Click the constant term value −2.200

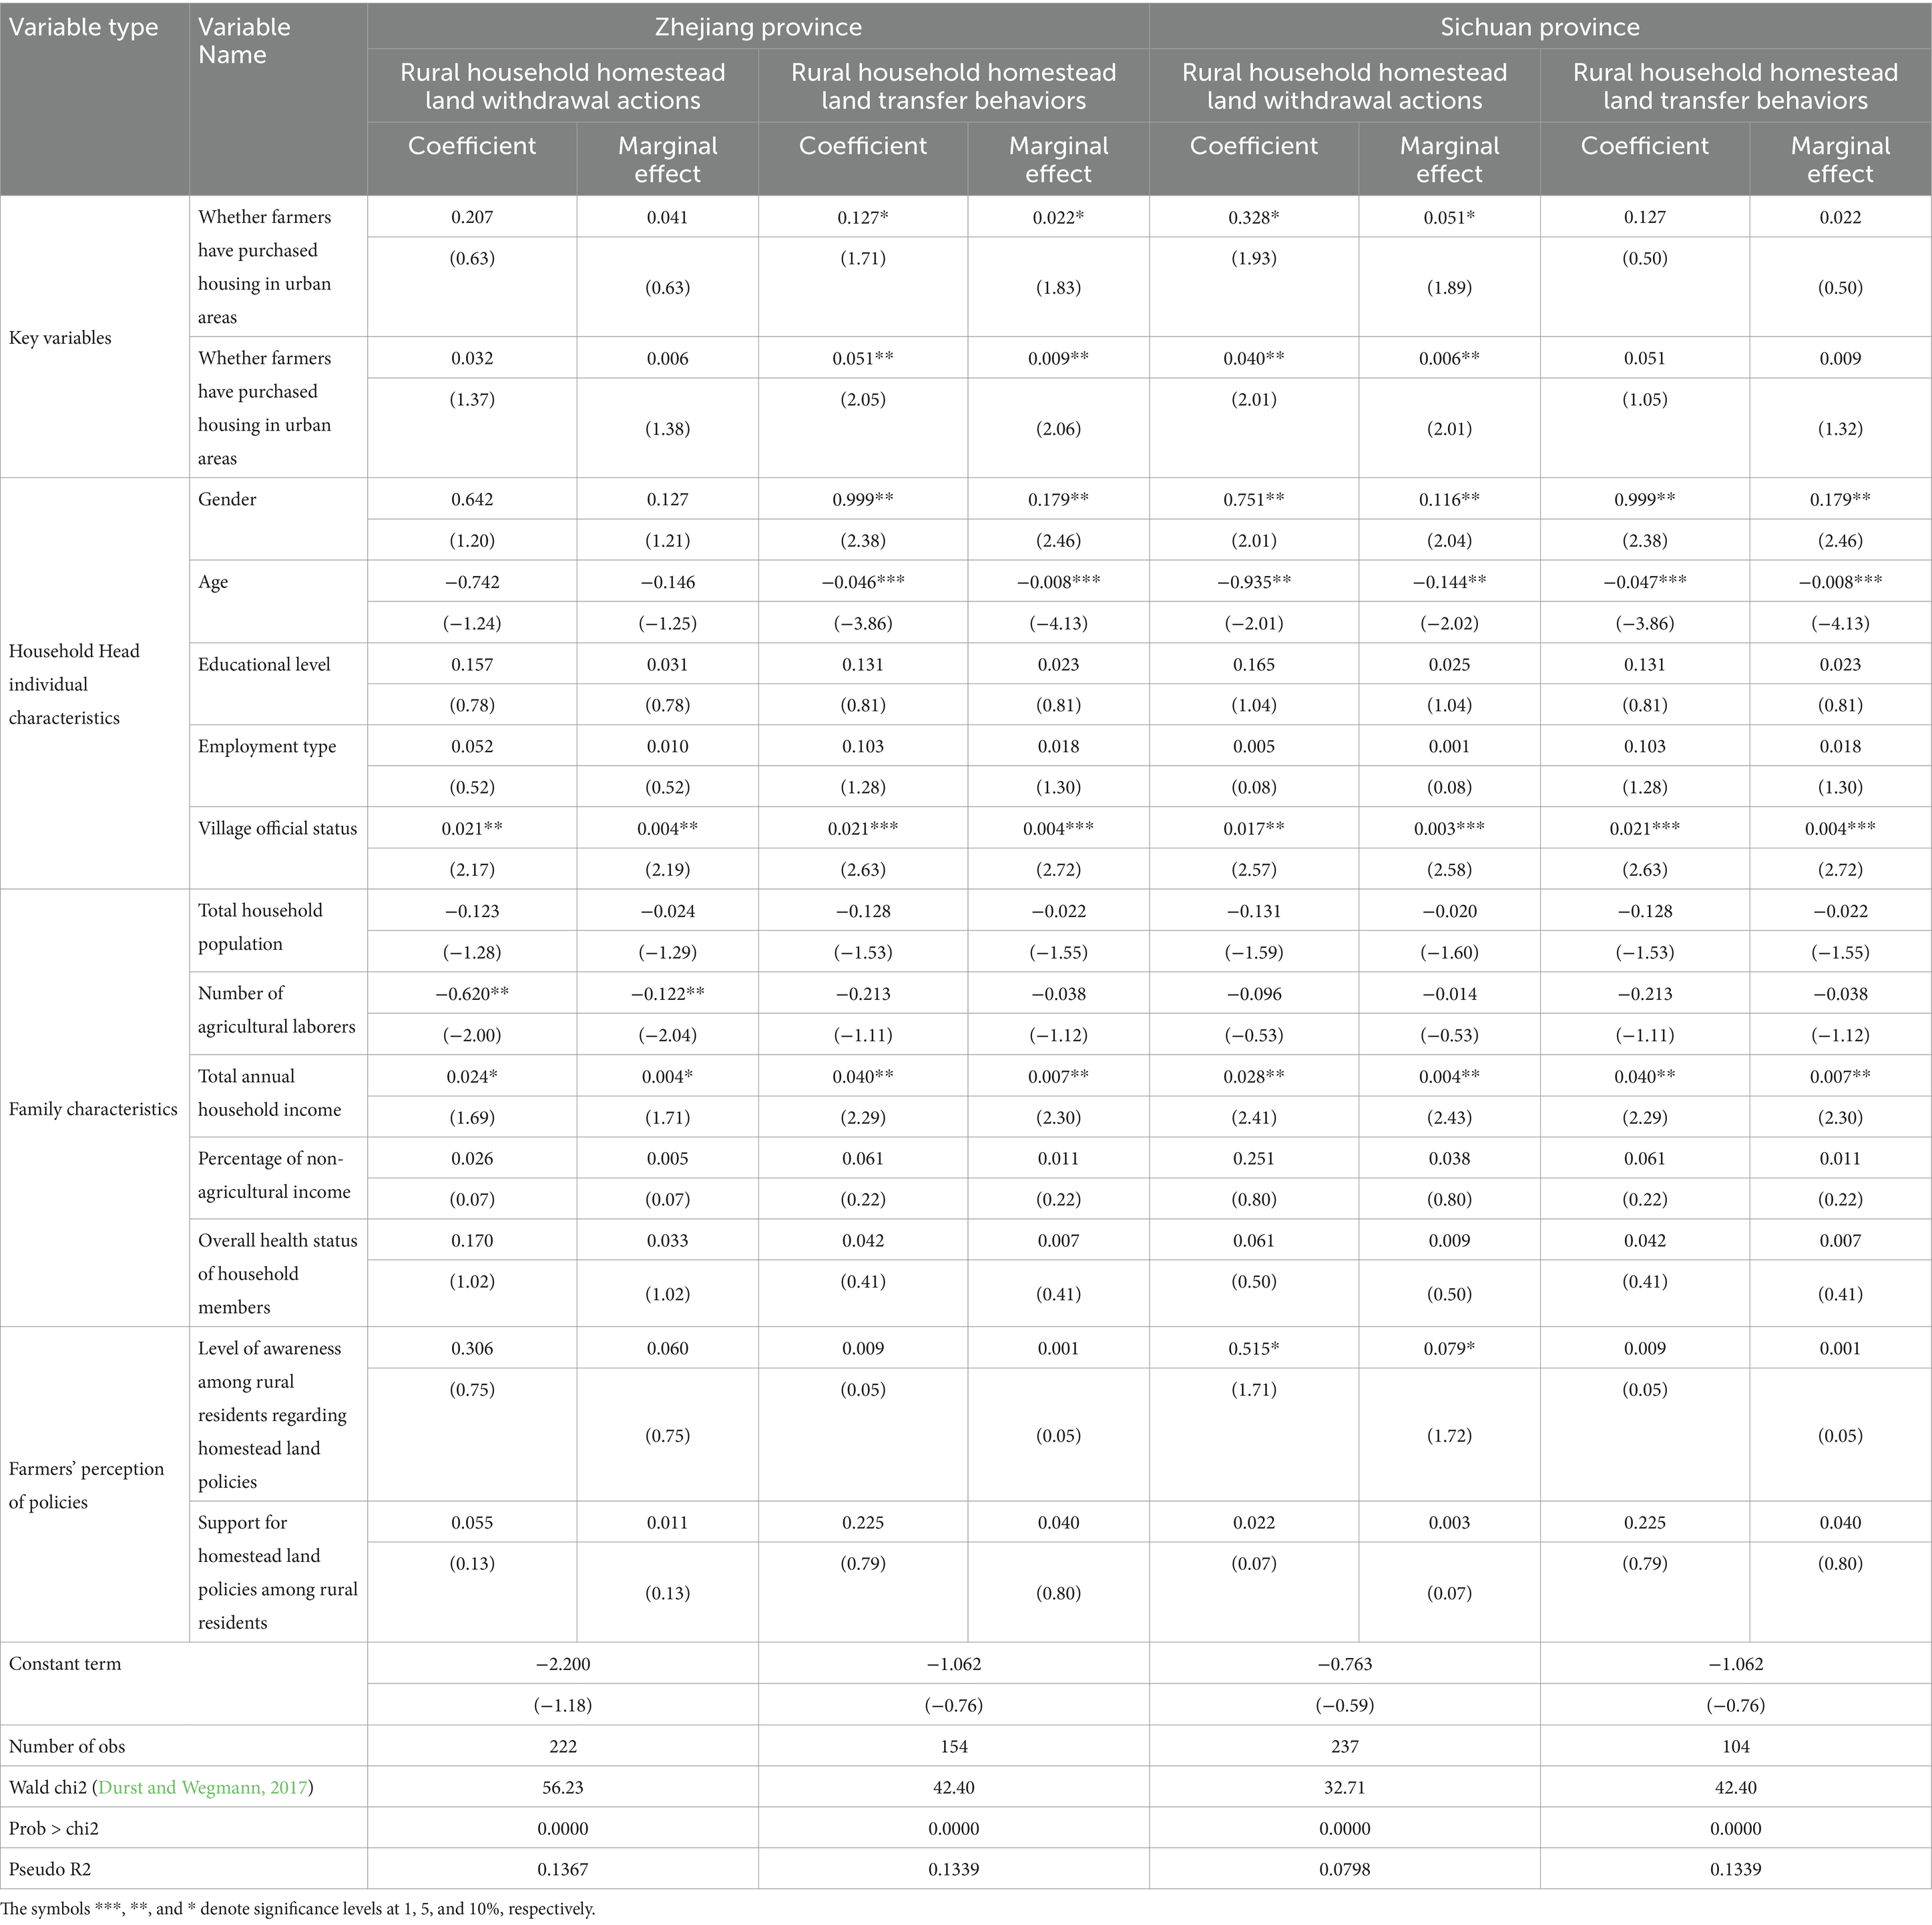point(563,1664)
